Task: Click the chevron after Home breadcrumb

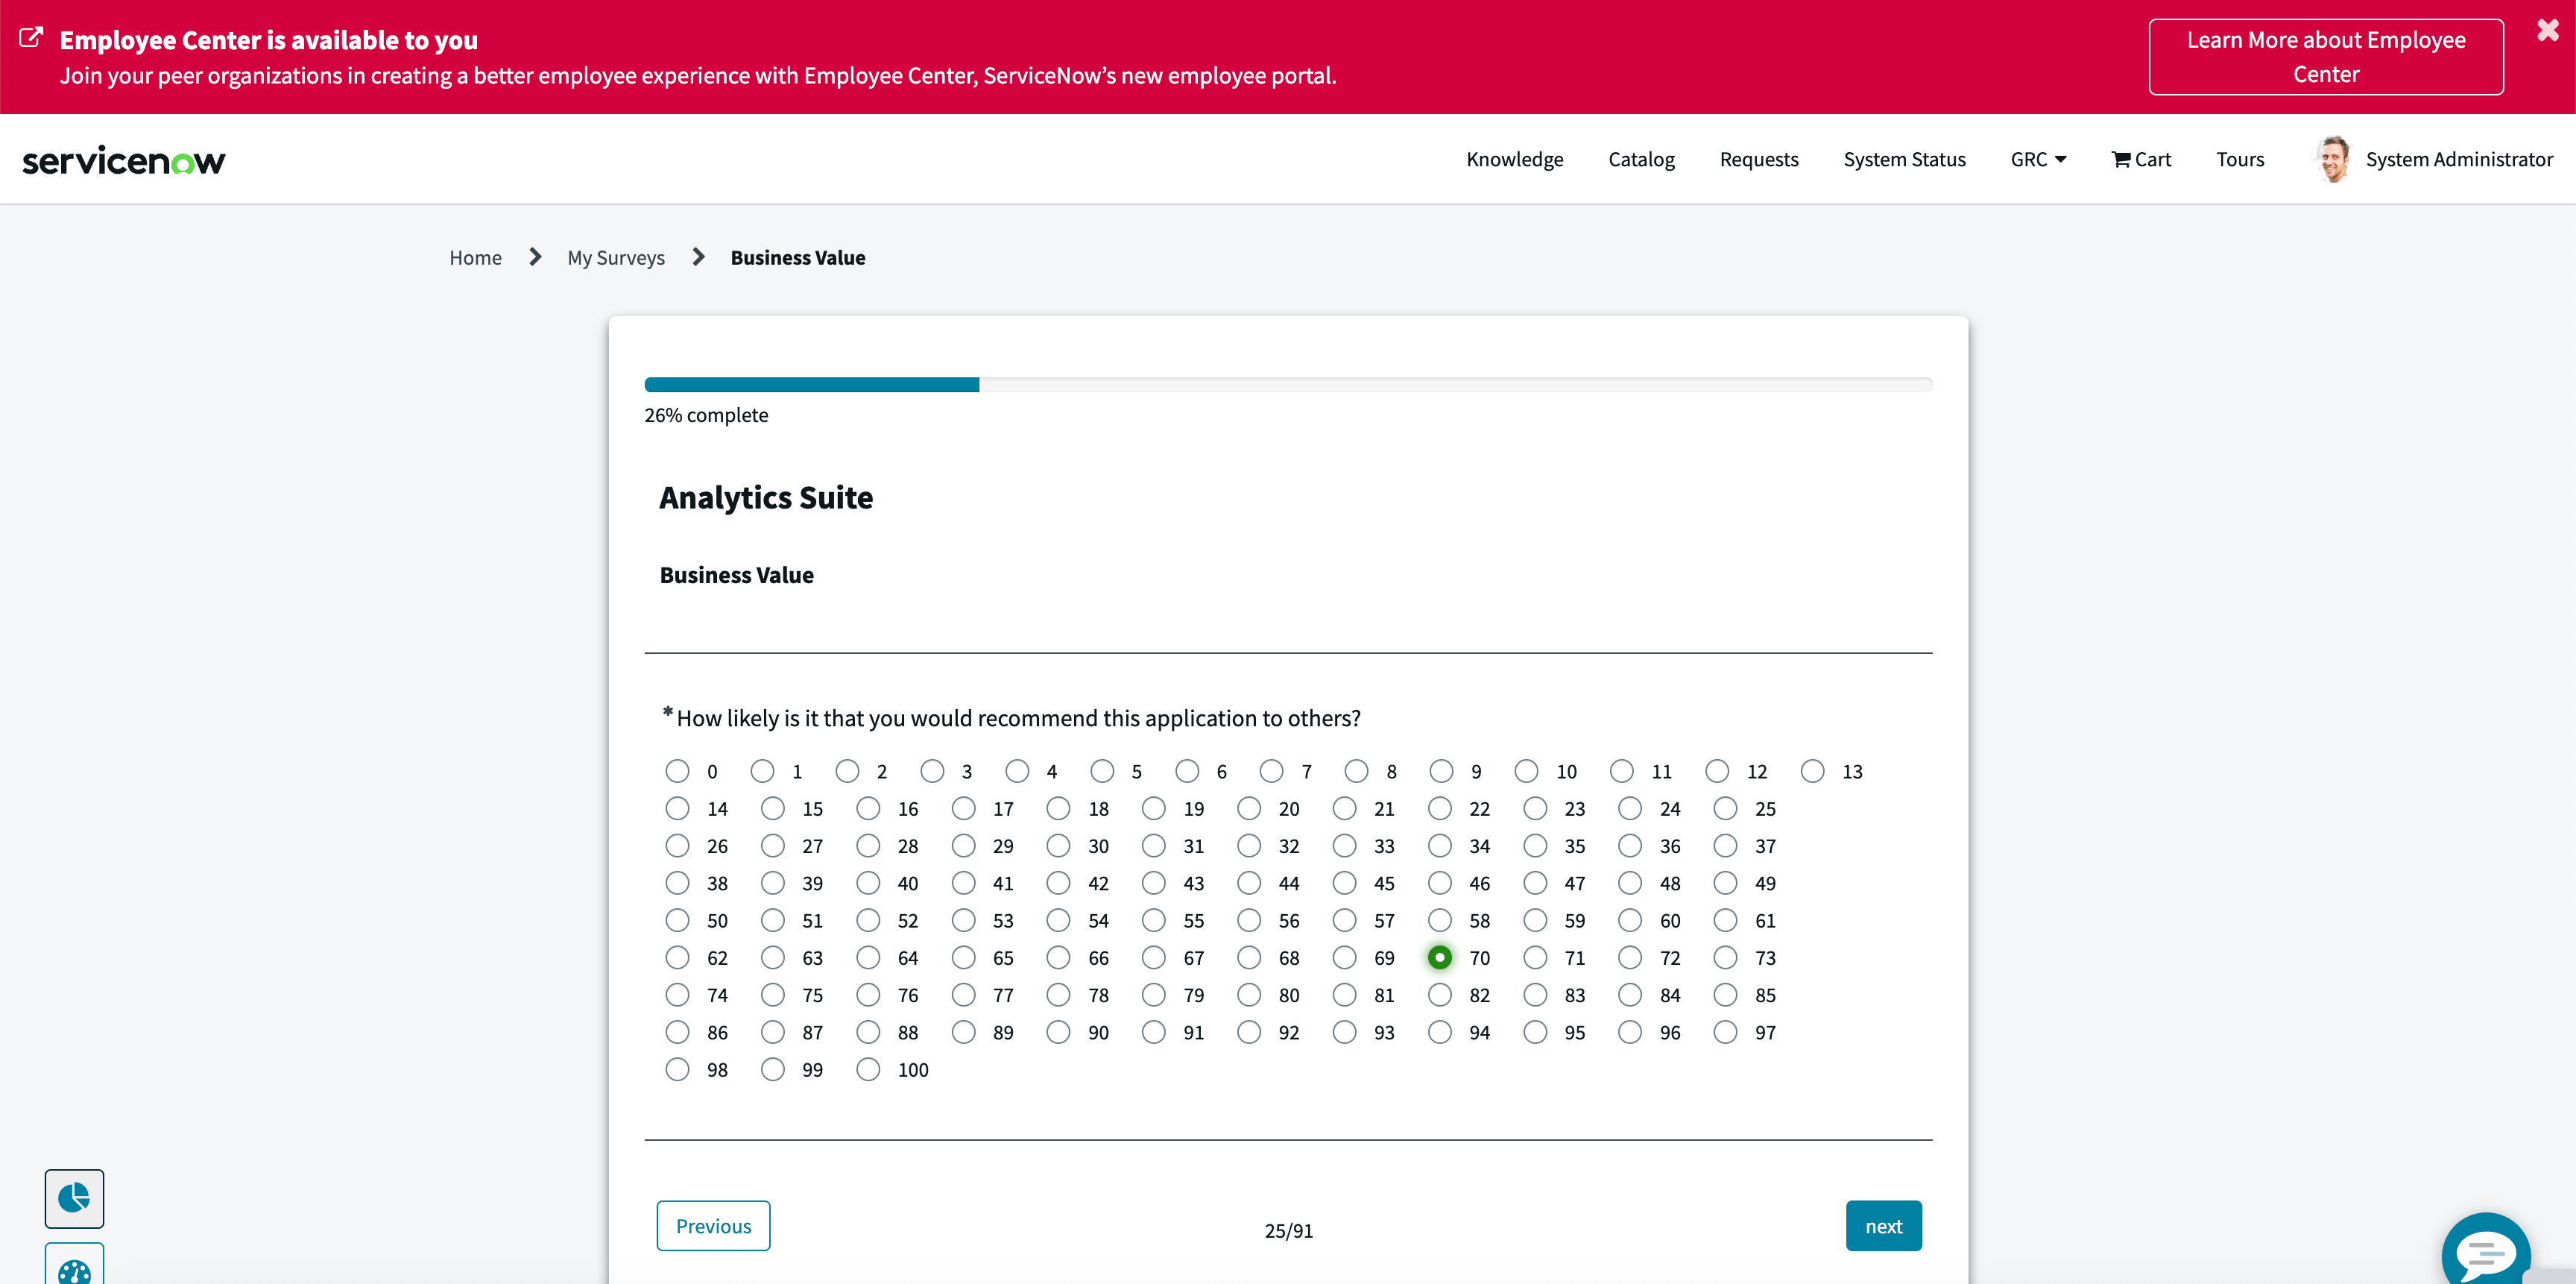Action: pos(535,257)
